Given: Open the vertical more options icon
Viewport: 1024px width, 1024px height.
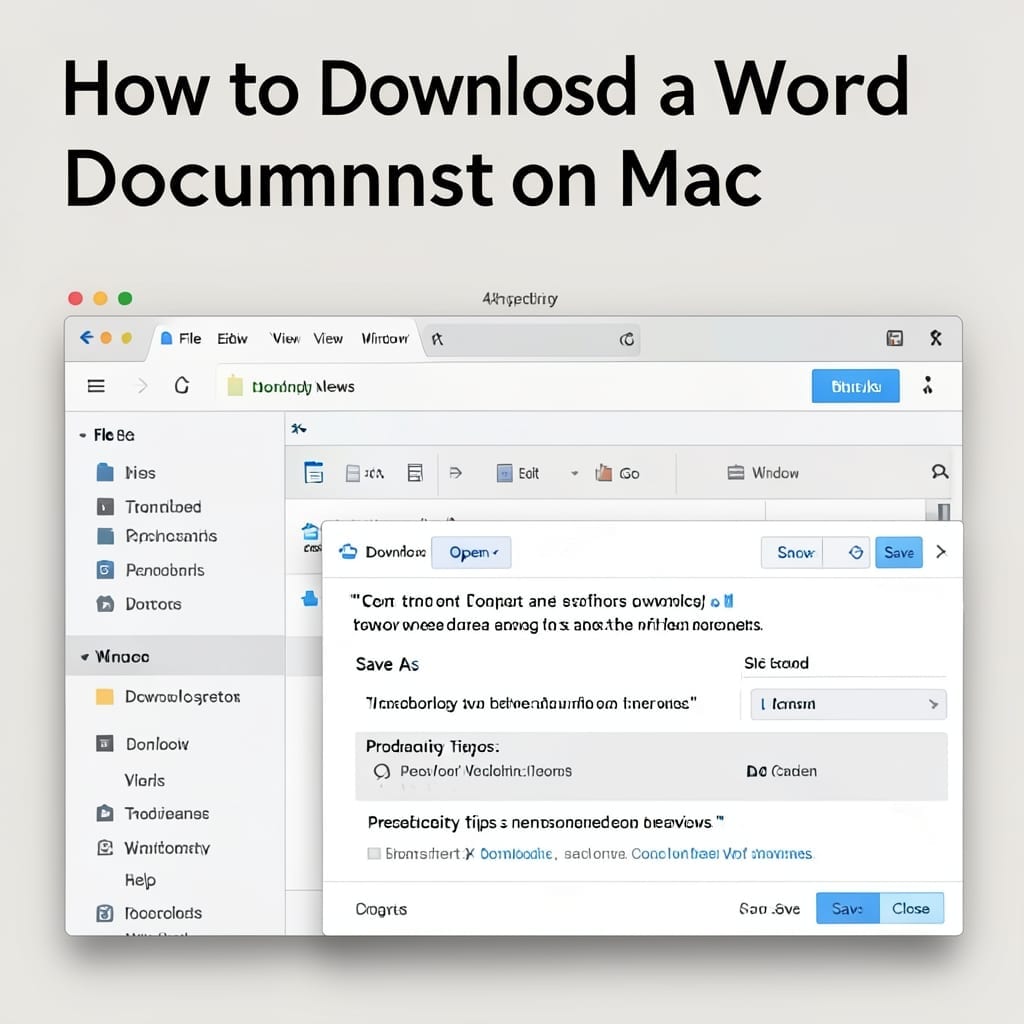Looking at the screenshot, I should point(927,385).
